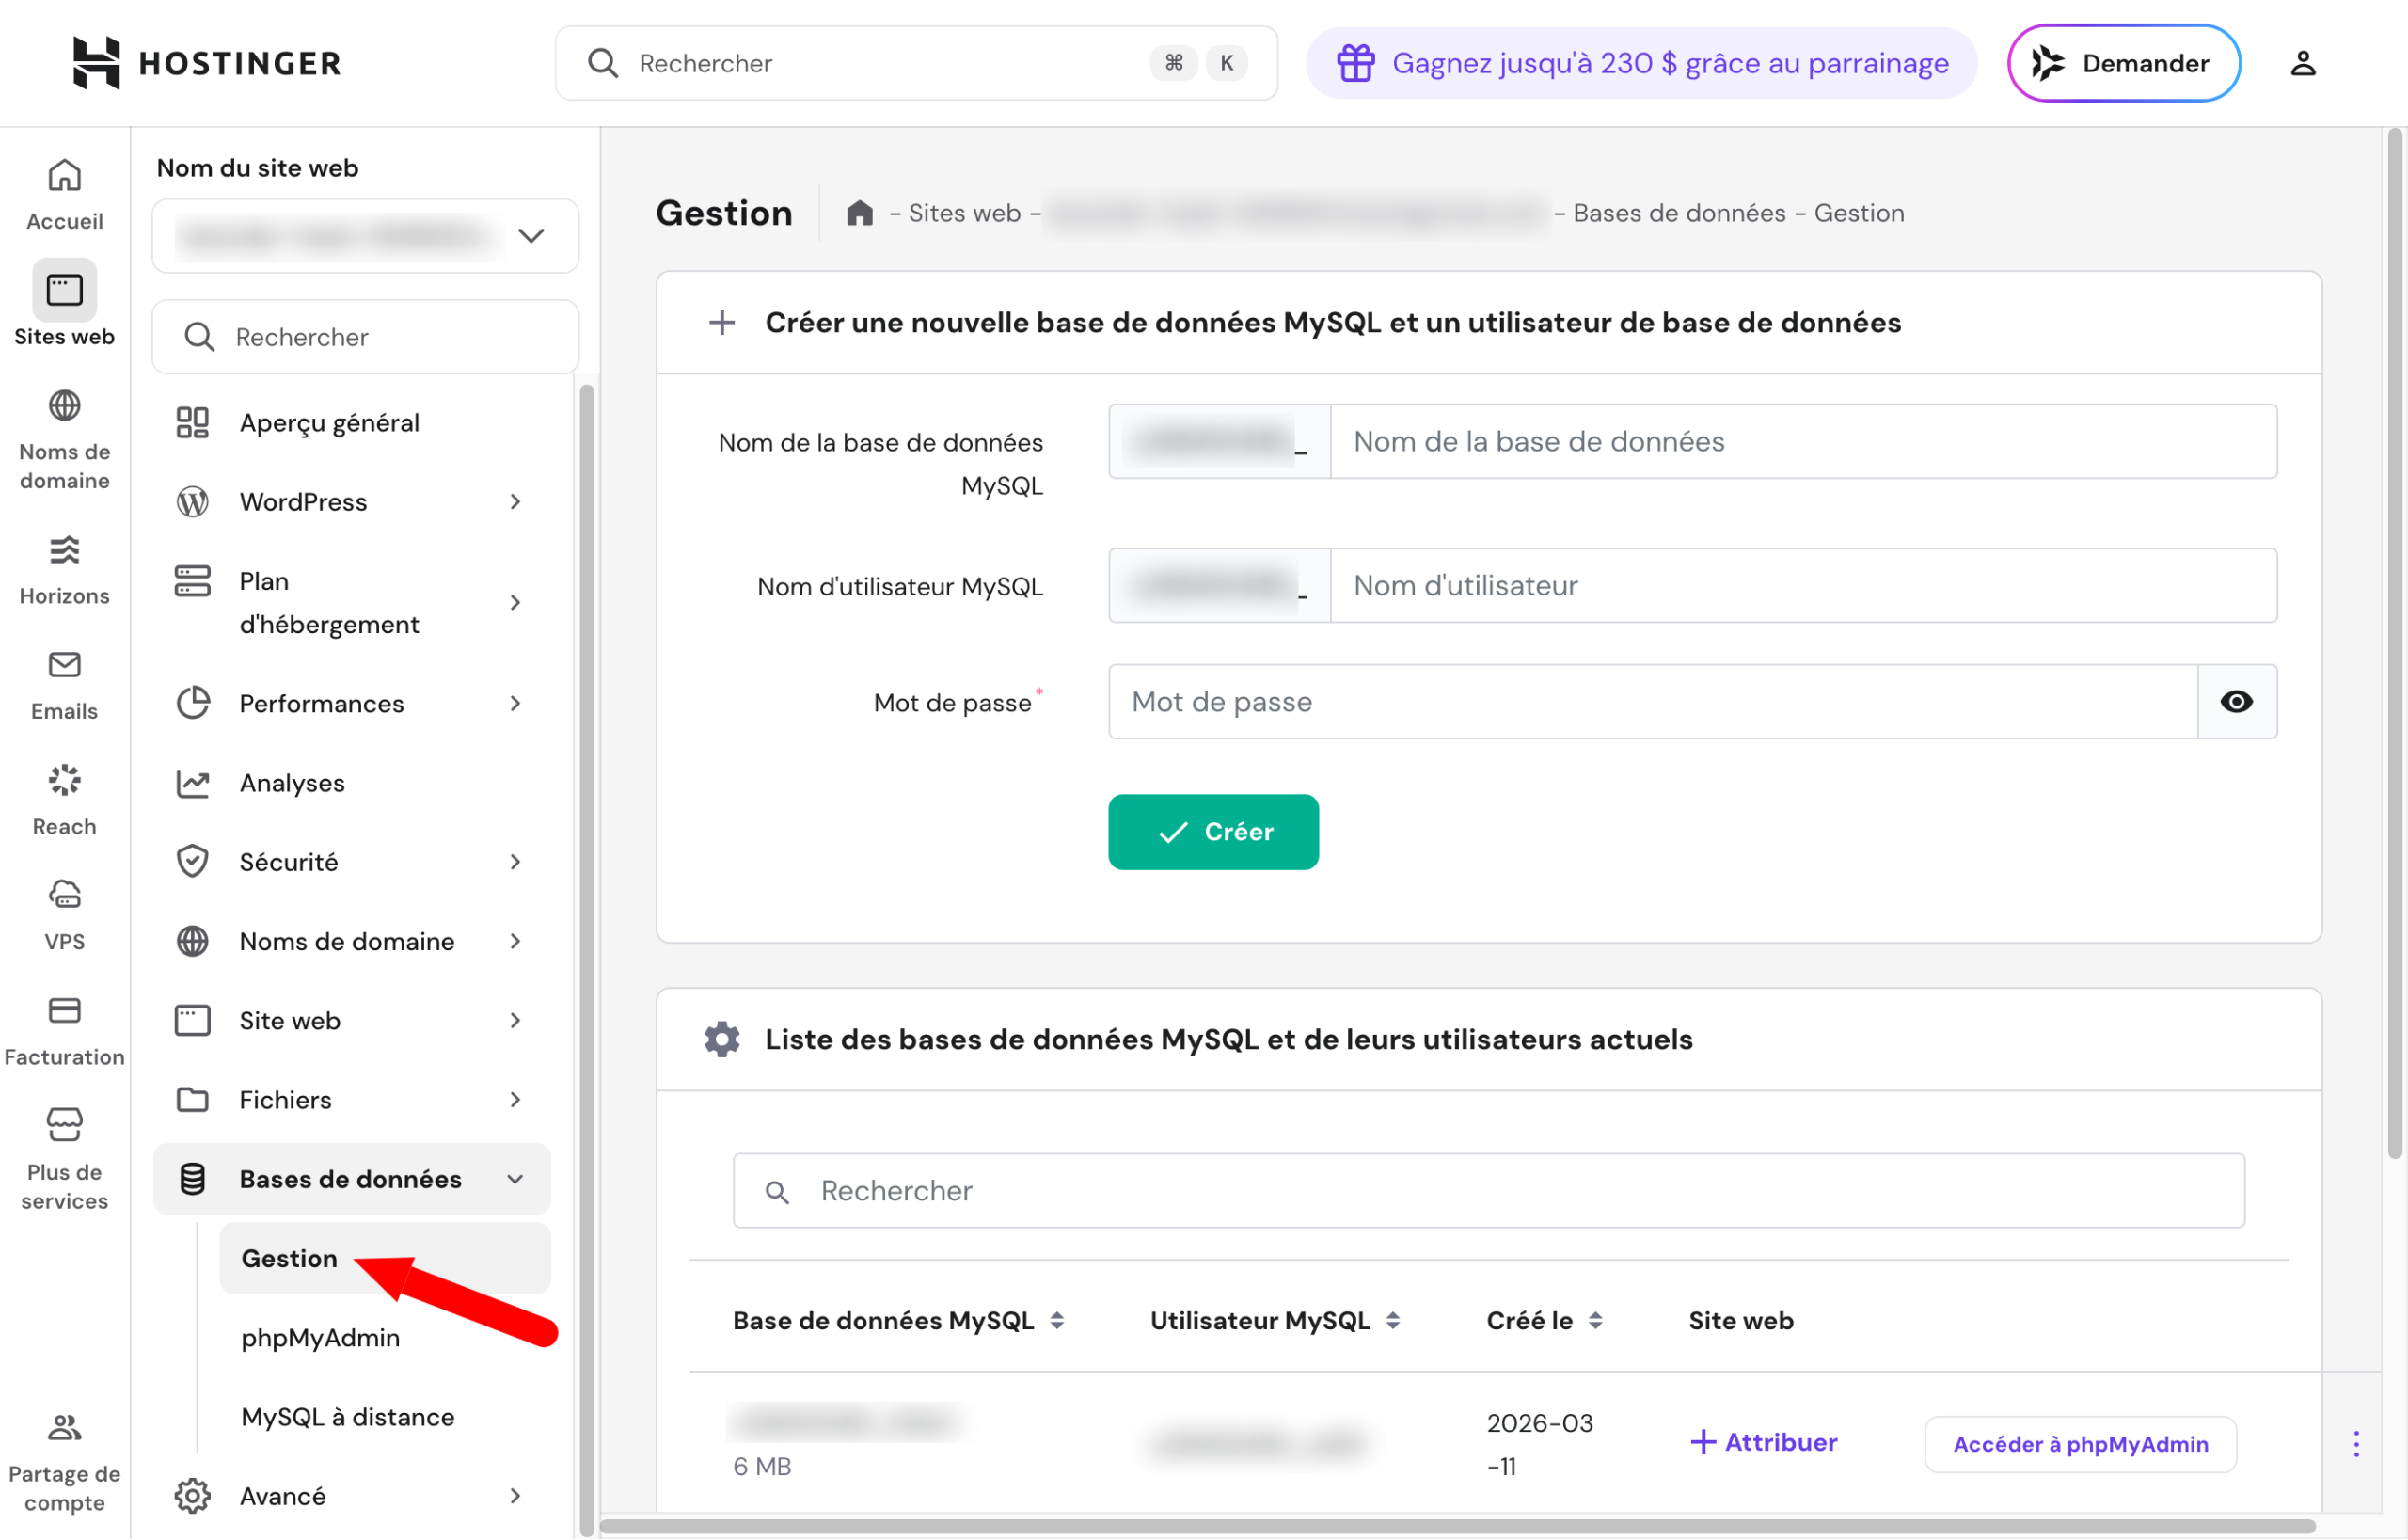Click the horizontal scrollbar at bottom
2408x1540 pixels.
(x=1460, y=1527)
